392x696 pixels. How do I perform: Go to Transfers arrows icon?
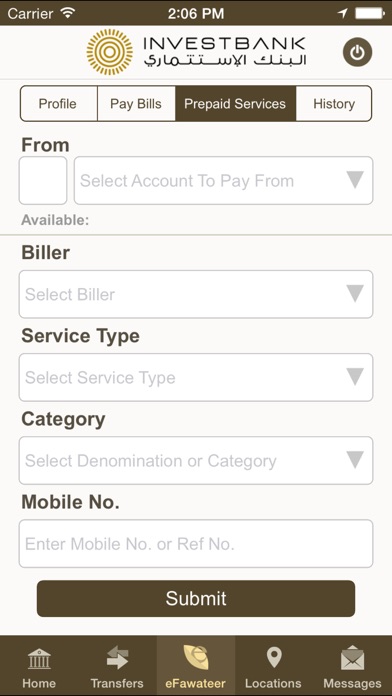pyautogui.click(x=117, y=659)
